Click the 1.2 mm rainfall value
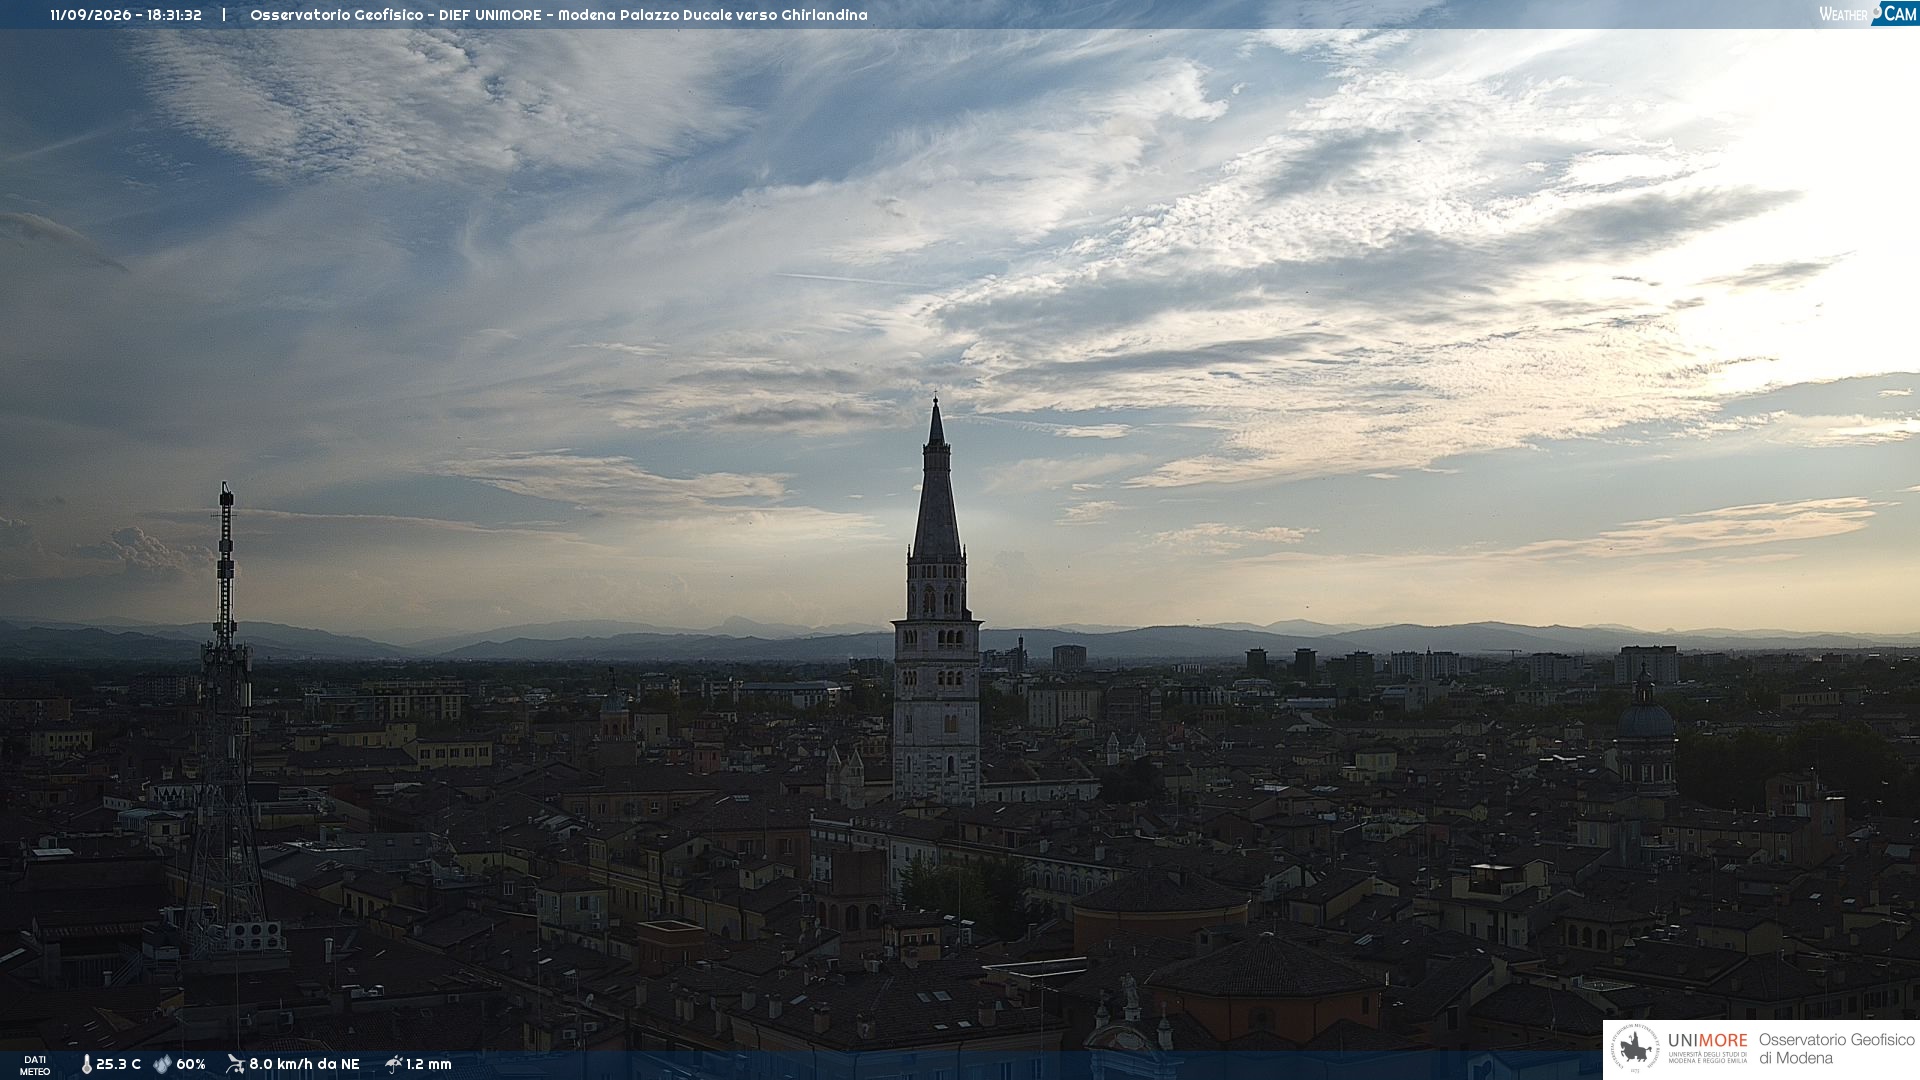1920x1080 pixels. [428, 1064]
